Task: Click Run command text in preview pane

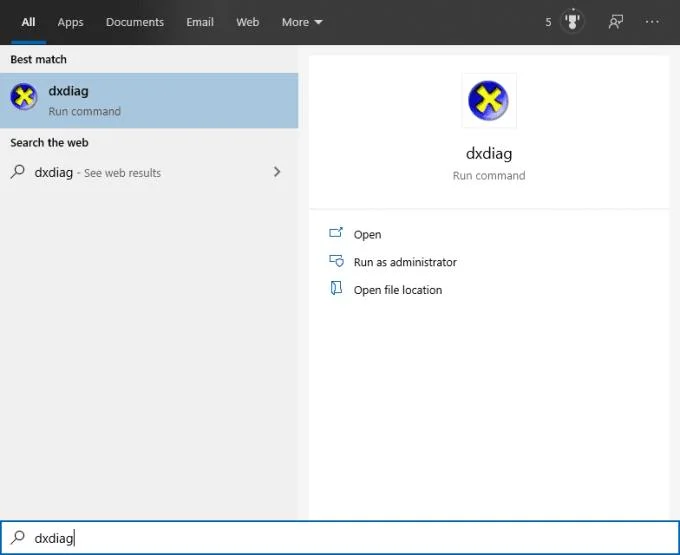Action: [x=489, y=176]
